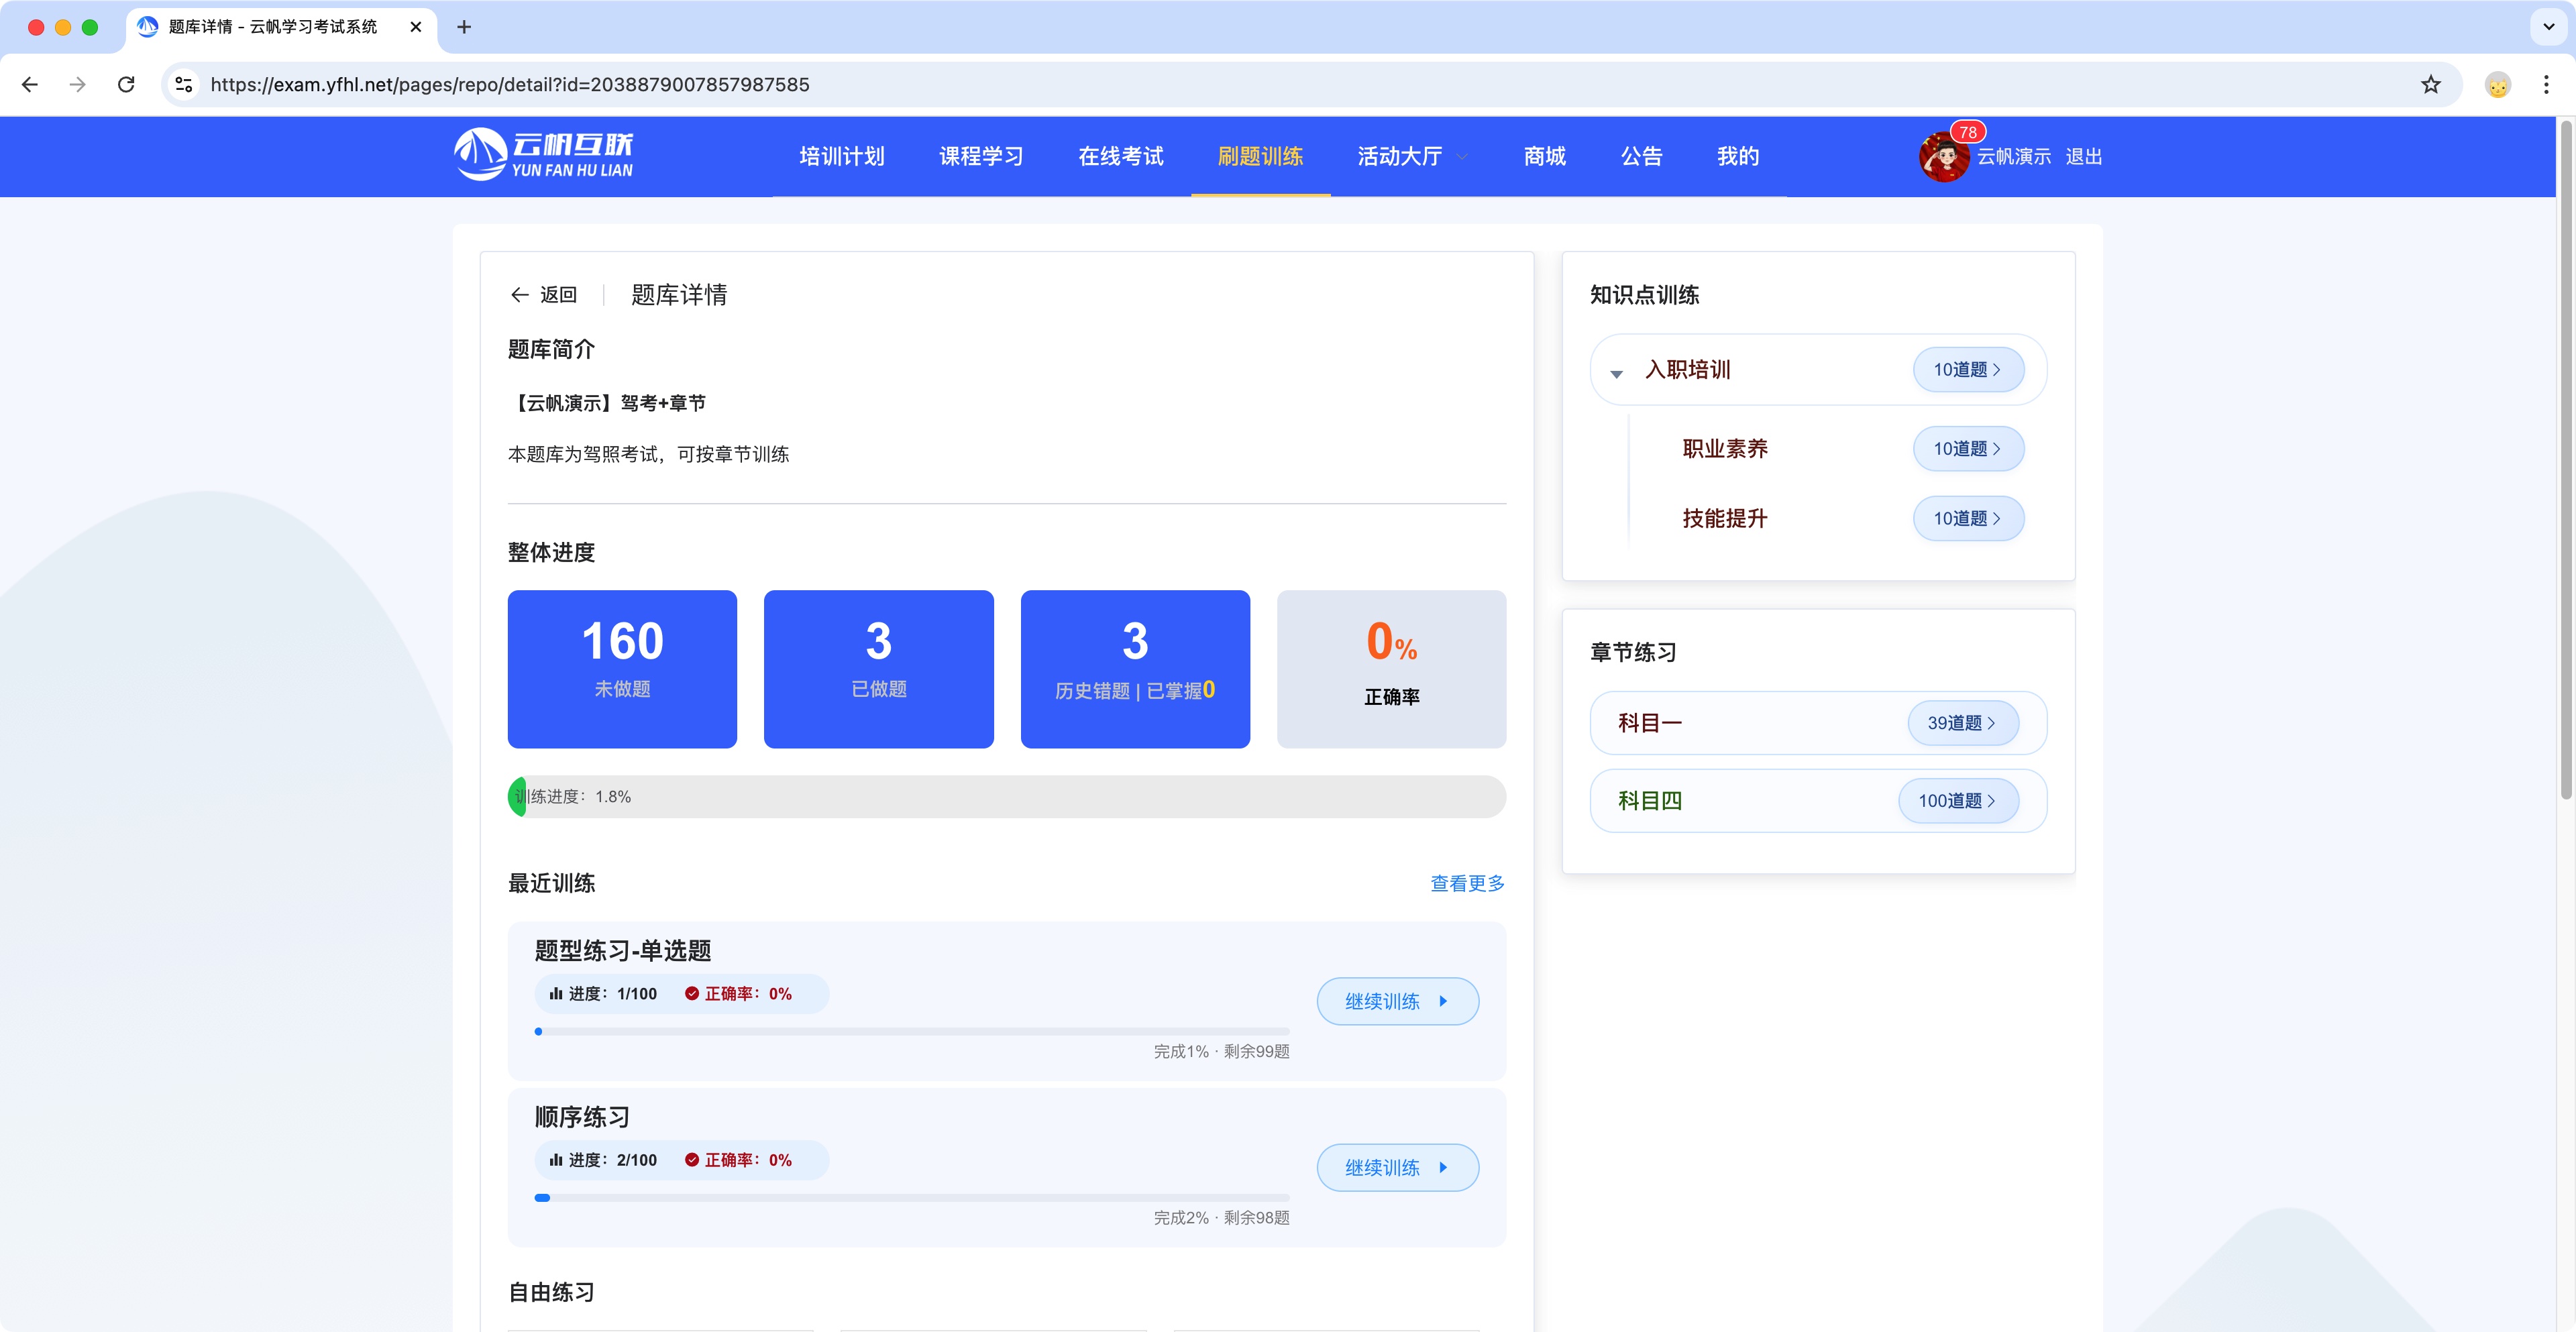2576x1332 pixels.
Task: Click the page reload icon in the browser toolbar
Action: coord(126,84)
